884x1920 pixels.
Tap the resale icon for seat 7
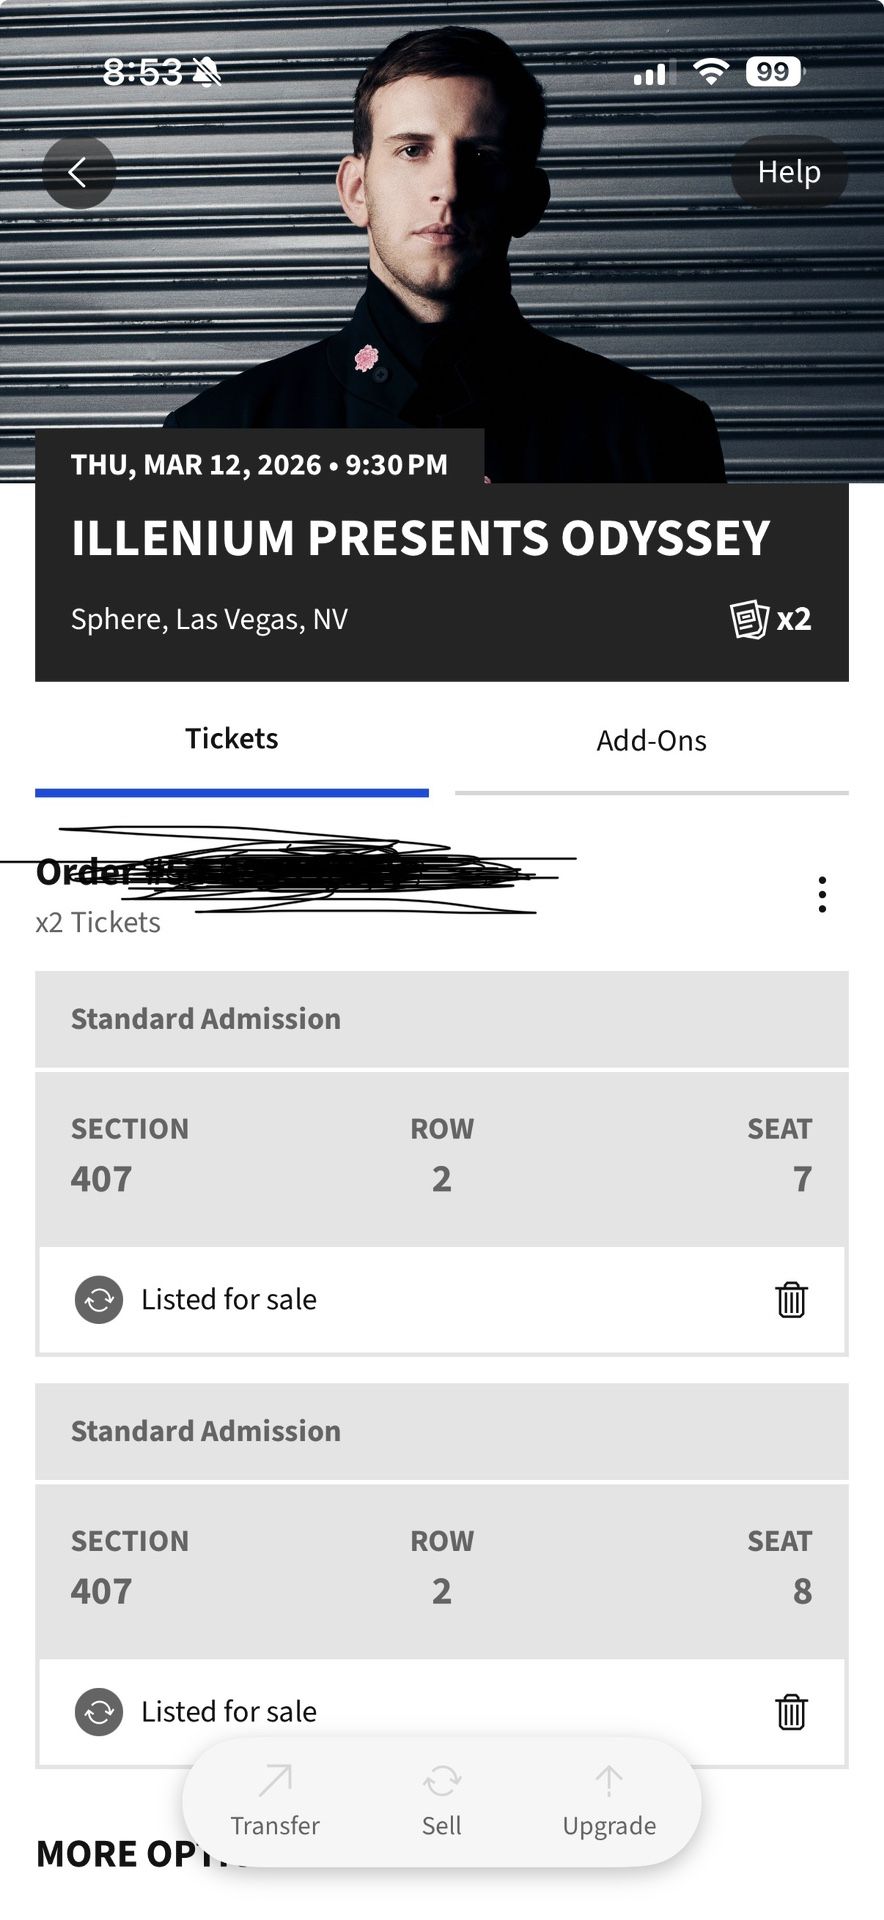tap(99, 1299)
